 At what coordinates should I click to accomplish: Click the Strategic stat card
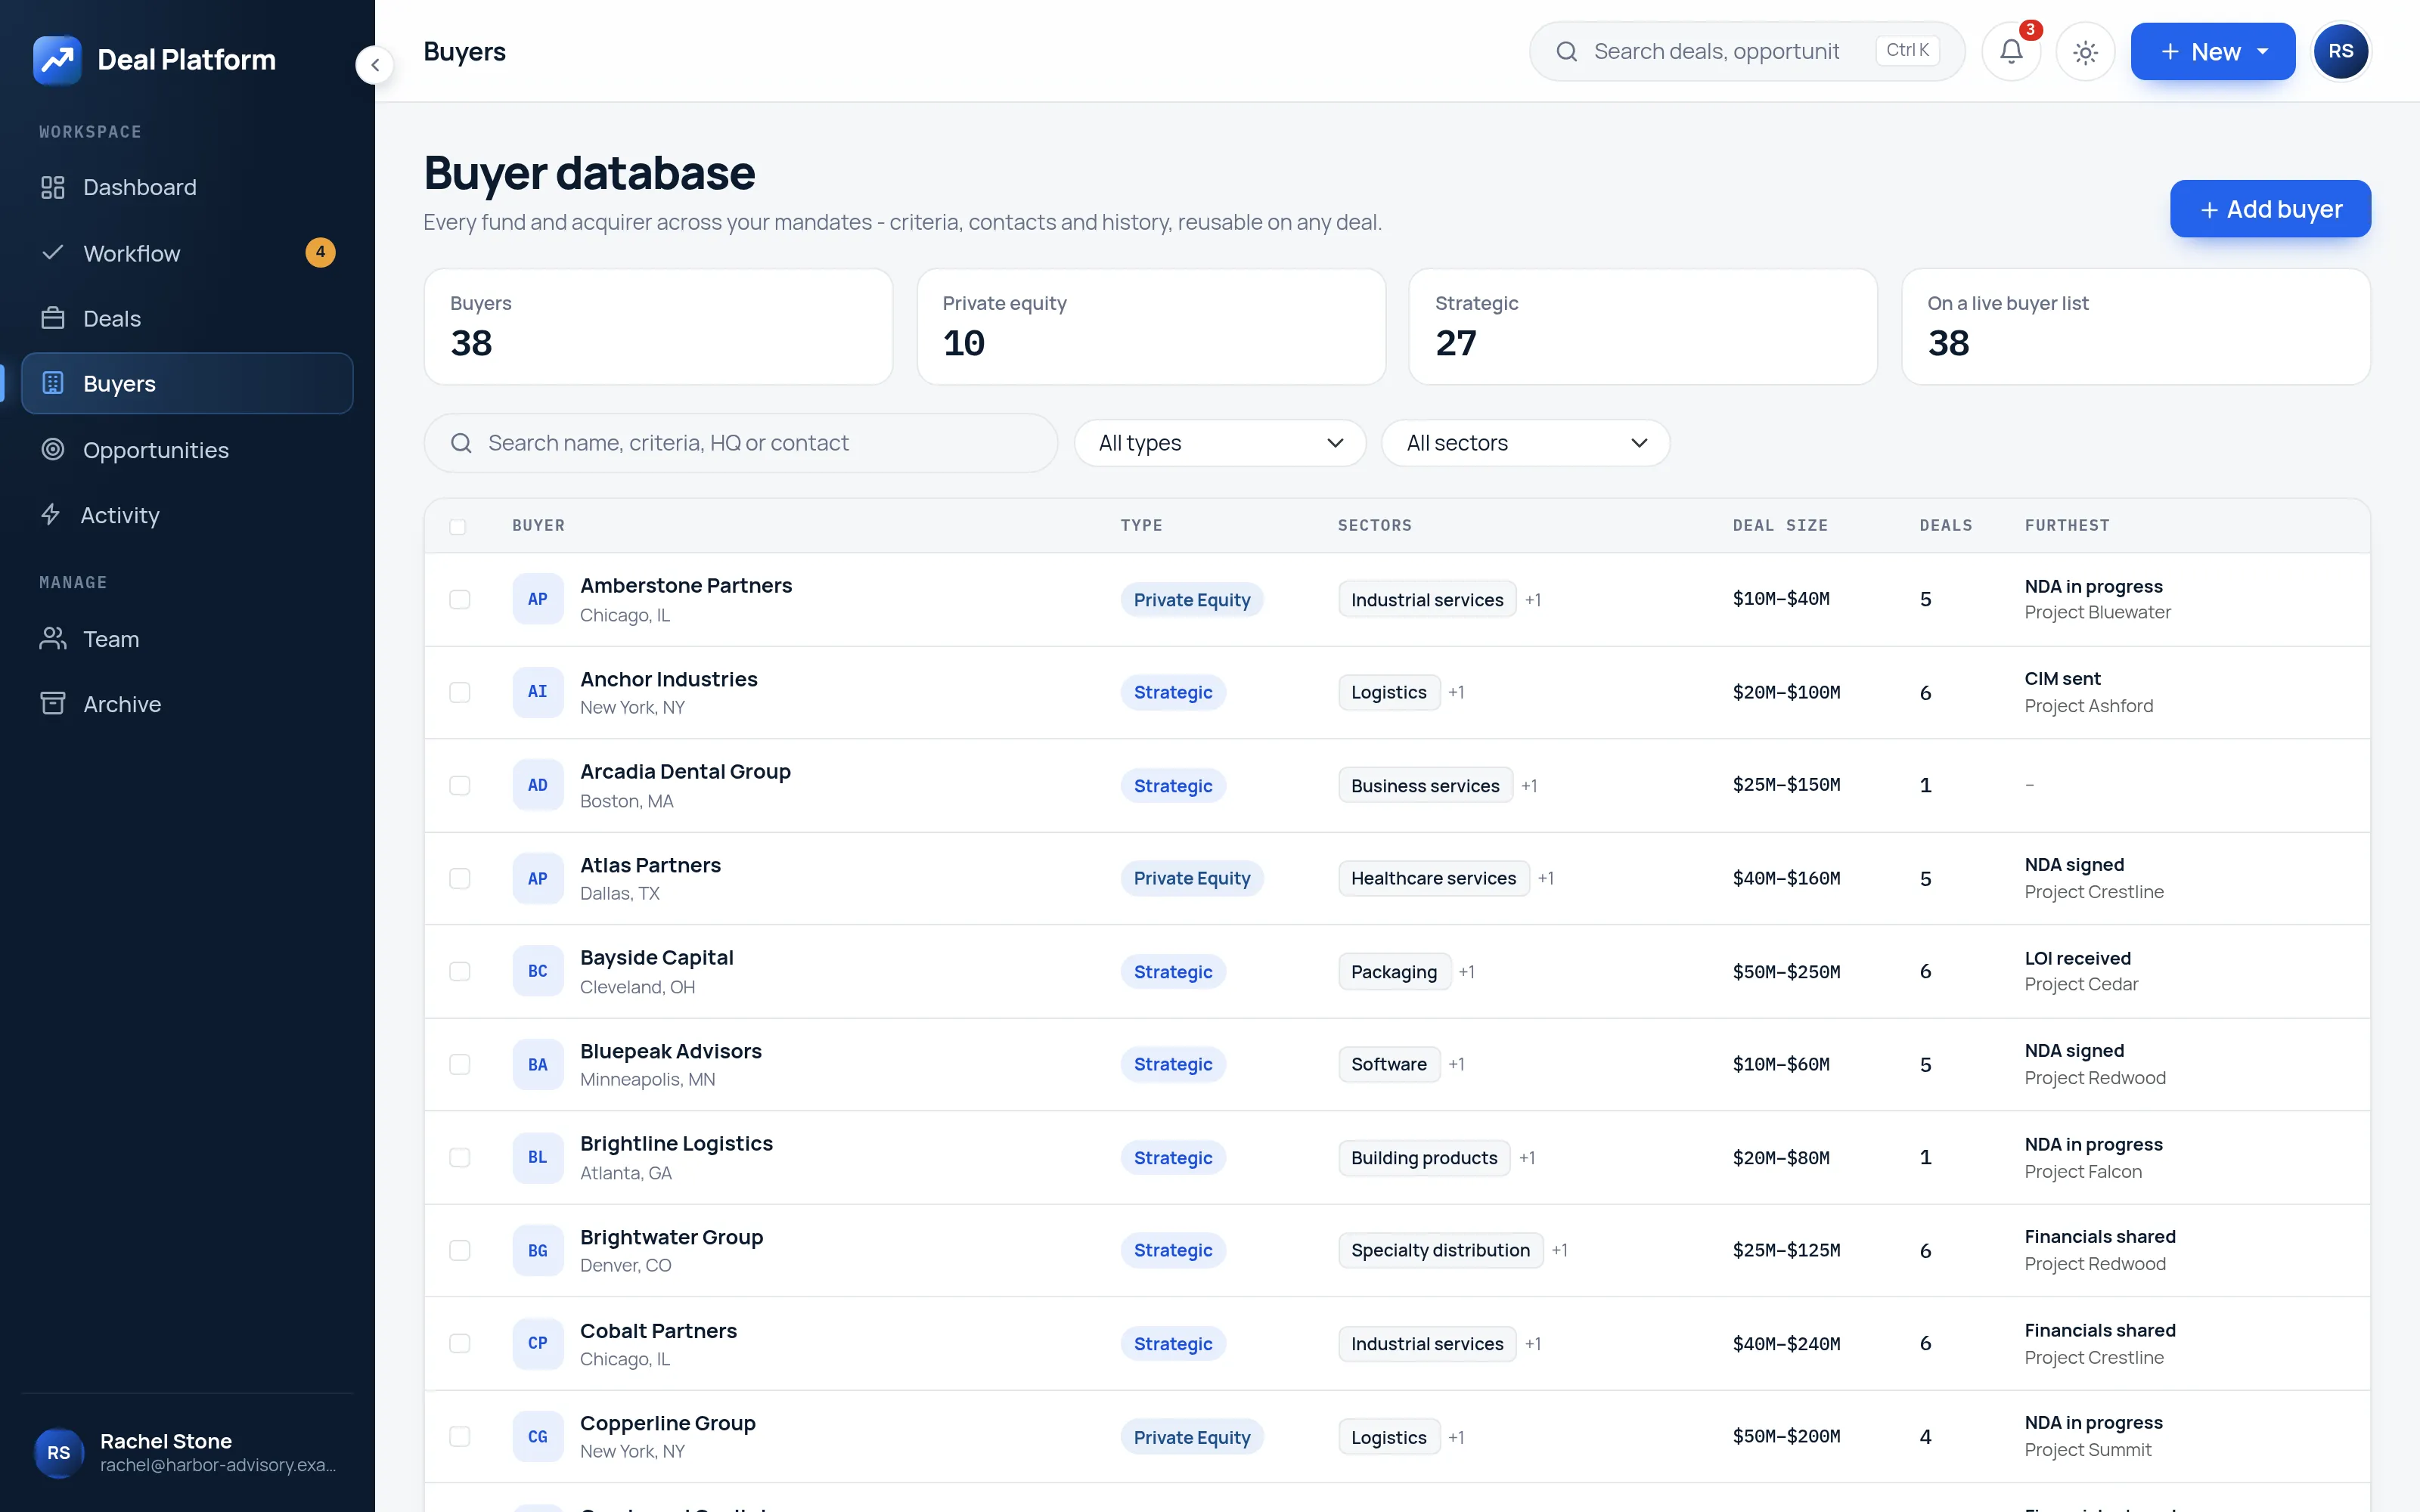[x=1643, y=326]
